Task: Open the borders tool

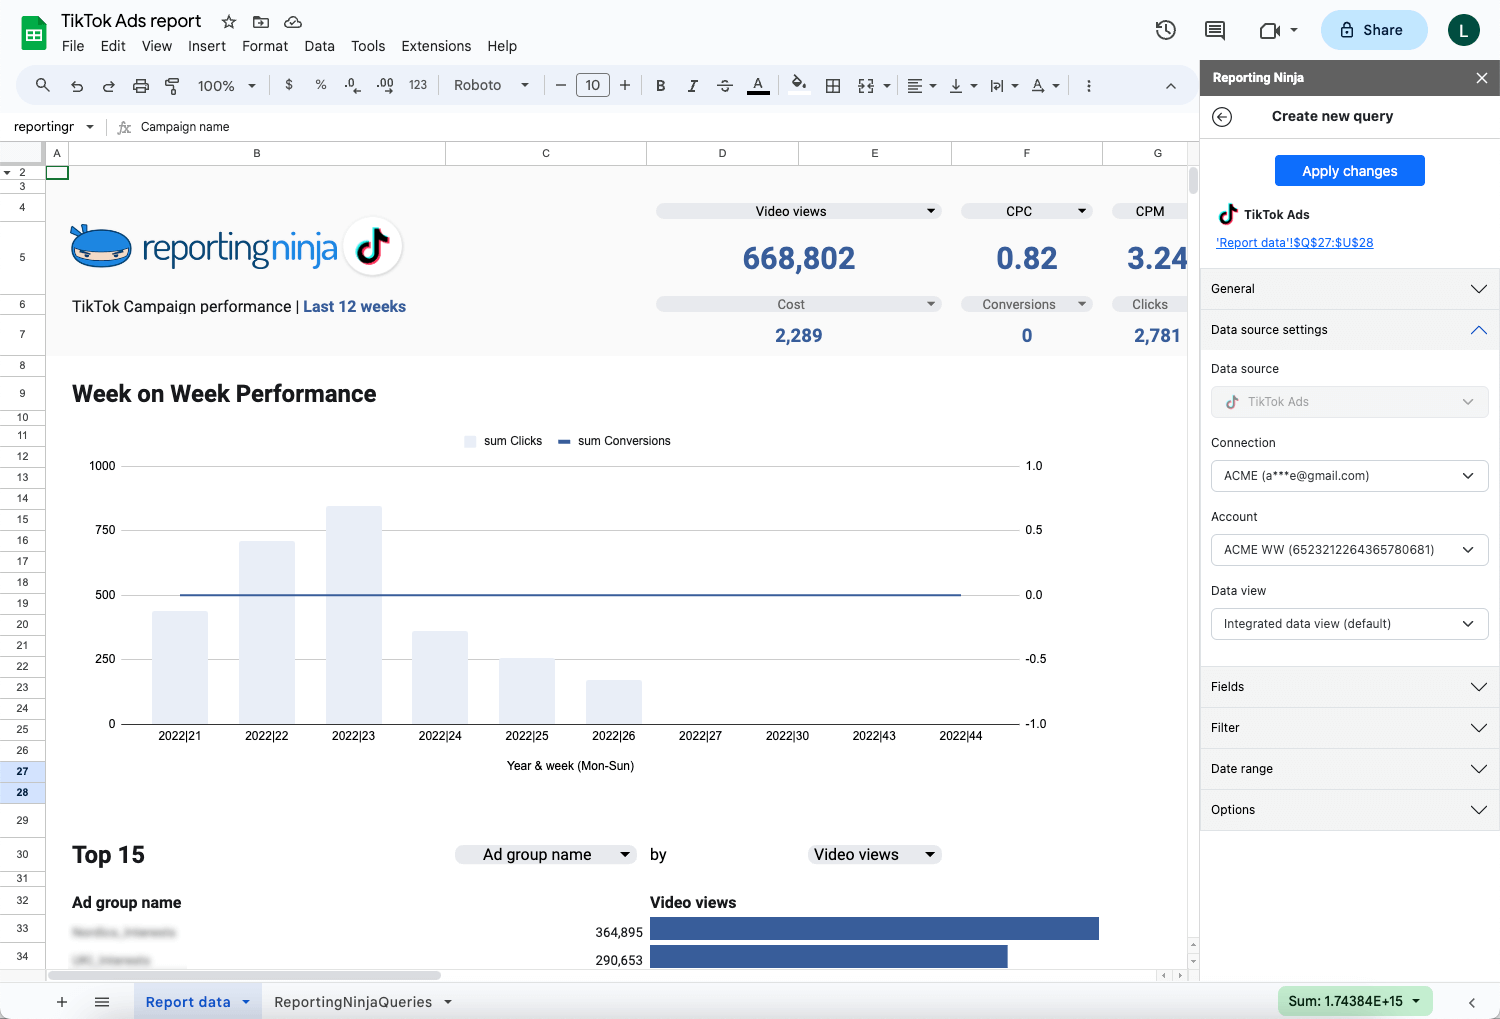Action: [833, 86]
